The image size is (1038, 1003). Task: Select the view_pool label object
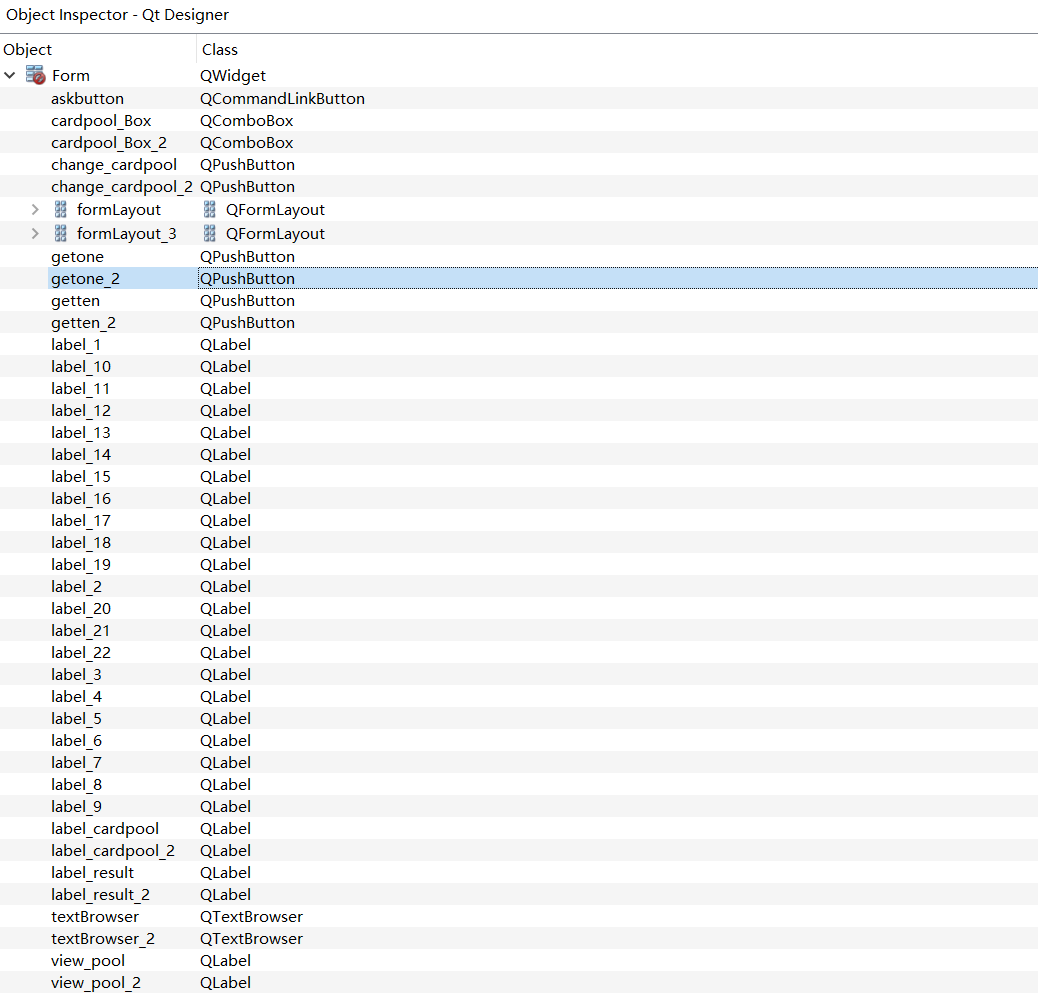pyautogui.click(x=88, y=961)
